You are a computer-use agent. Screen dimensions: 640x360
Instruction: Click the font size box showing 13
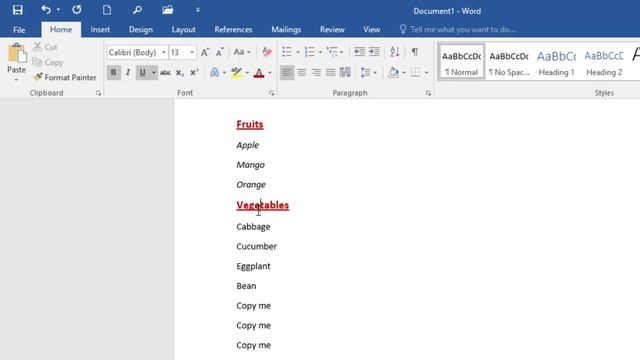tap(179, 52)
